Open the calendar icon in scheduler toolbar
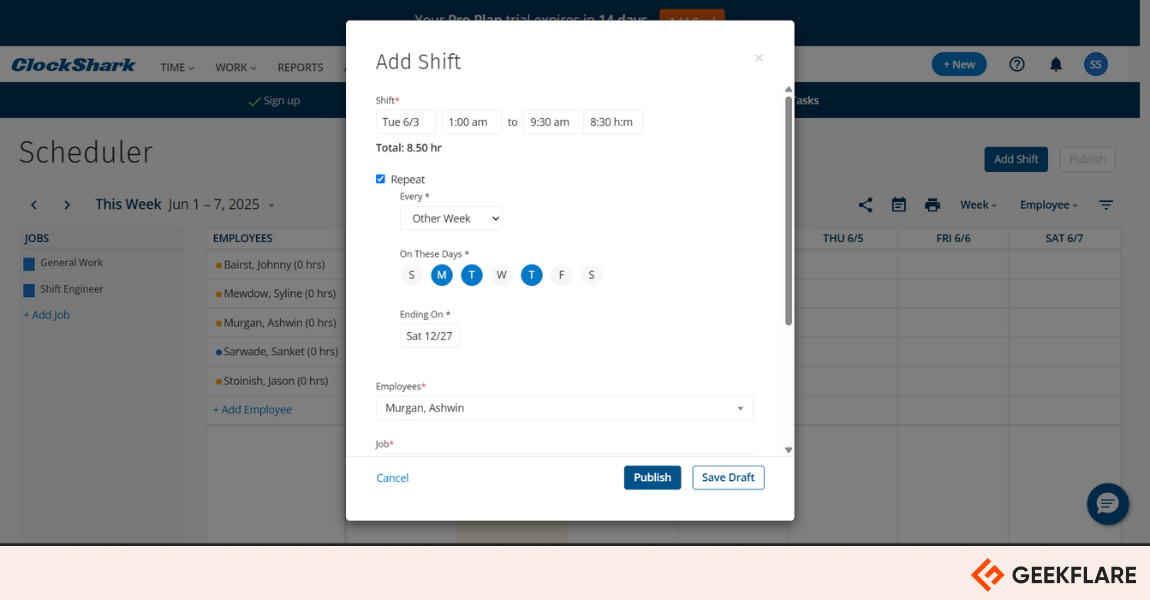The image size is (1150, 600). pos(899,205)
